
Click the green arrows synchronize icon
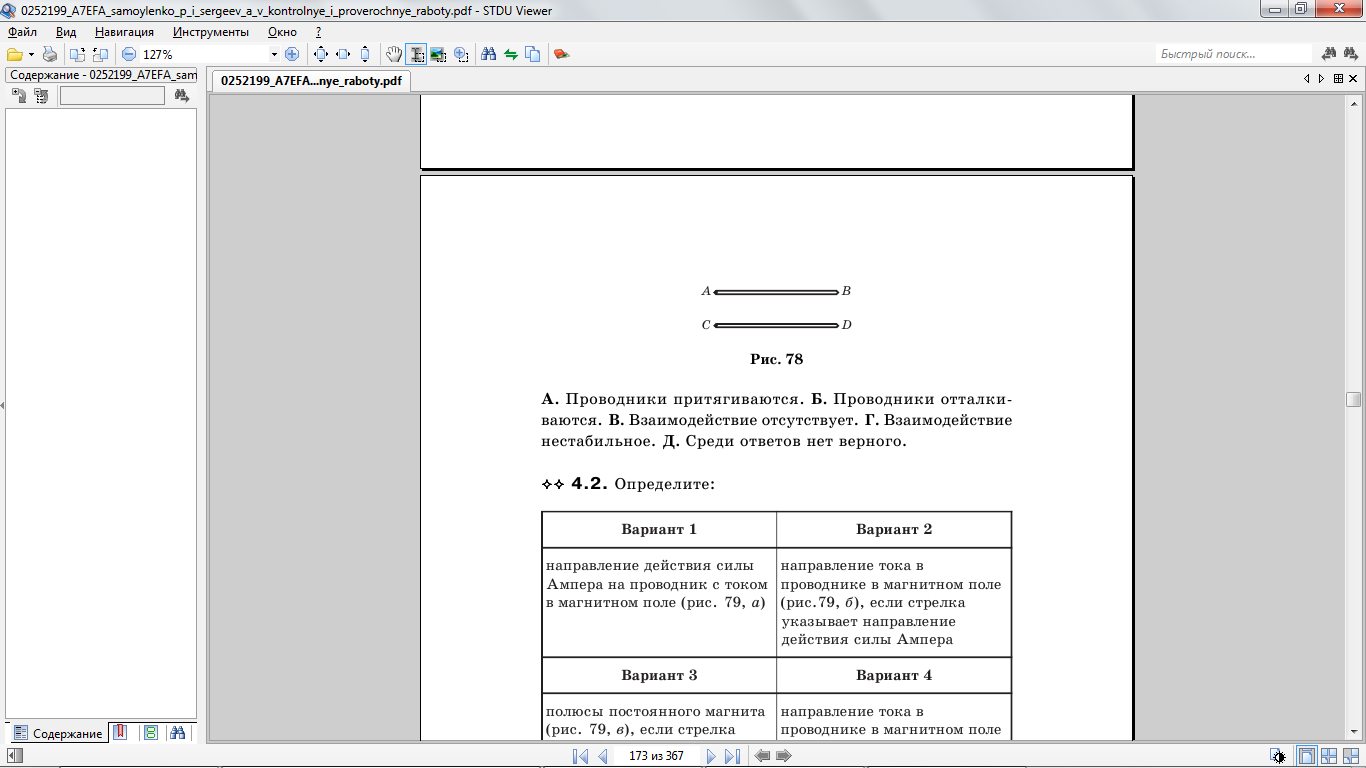click(x=511, y=54)
